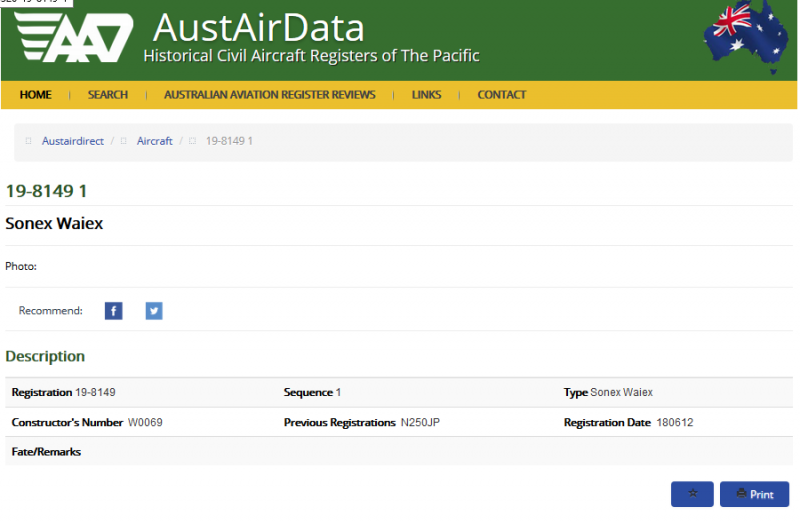Open the CONTACT page
This screenshot has width=800, height=523.
[x=502, y=95]
